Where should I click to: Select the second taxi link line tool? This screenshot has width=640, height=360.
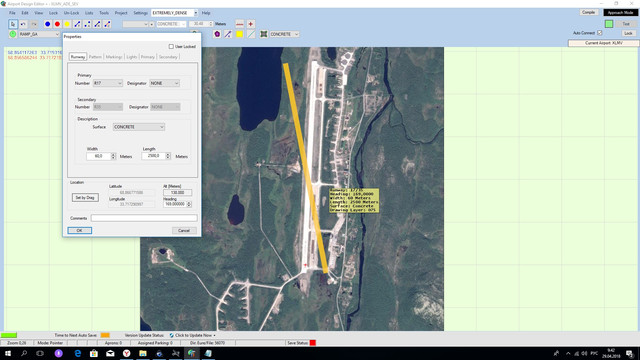pos(87,24)
